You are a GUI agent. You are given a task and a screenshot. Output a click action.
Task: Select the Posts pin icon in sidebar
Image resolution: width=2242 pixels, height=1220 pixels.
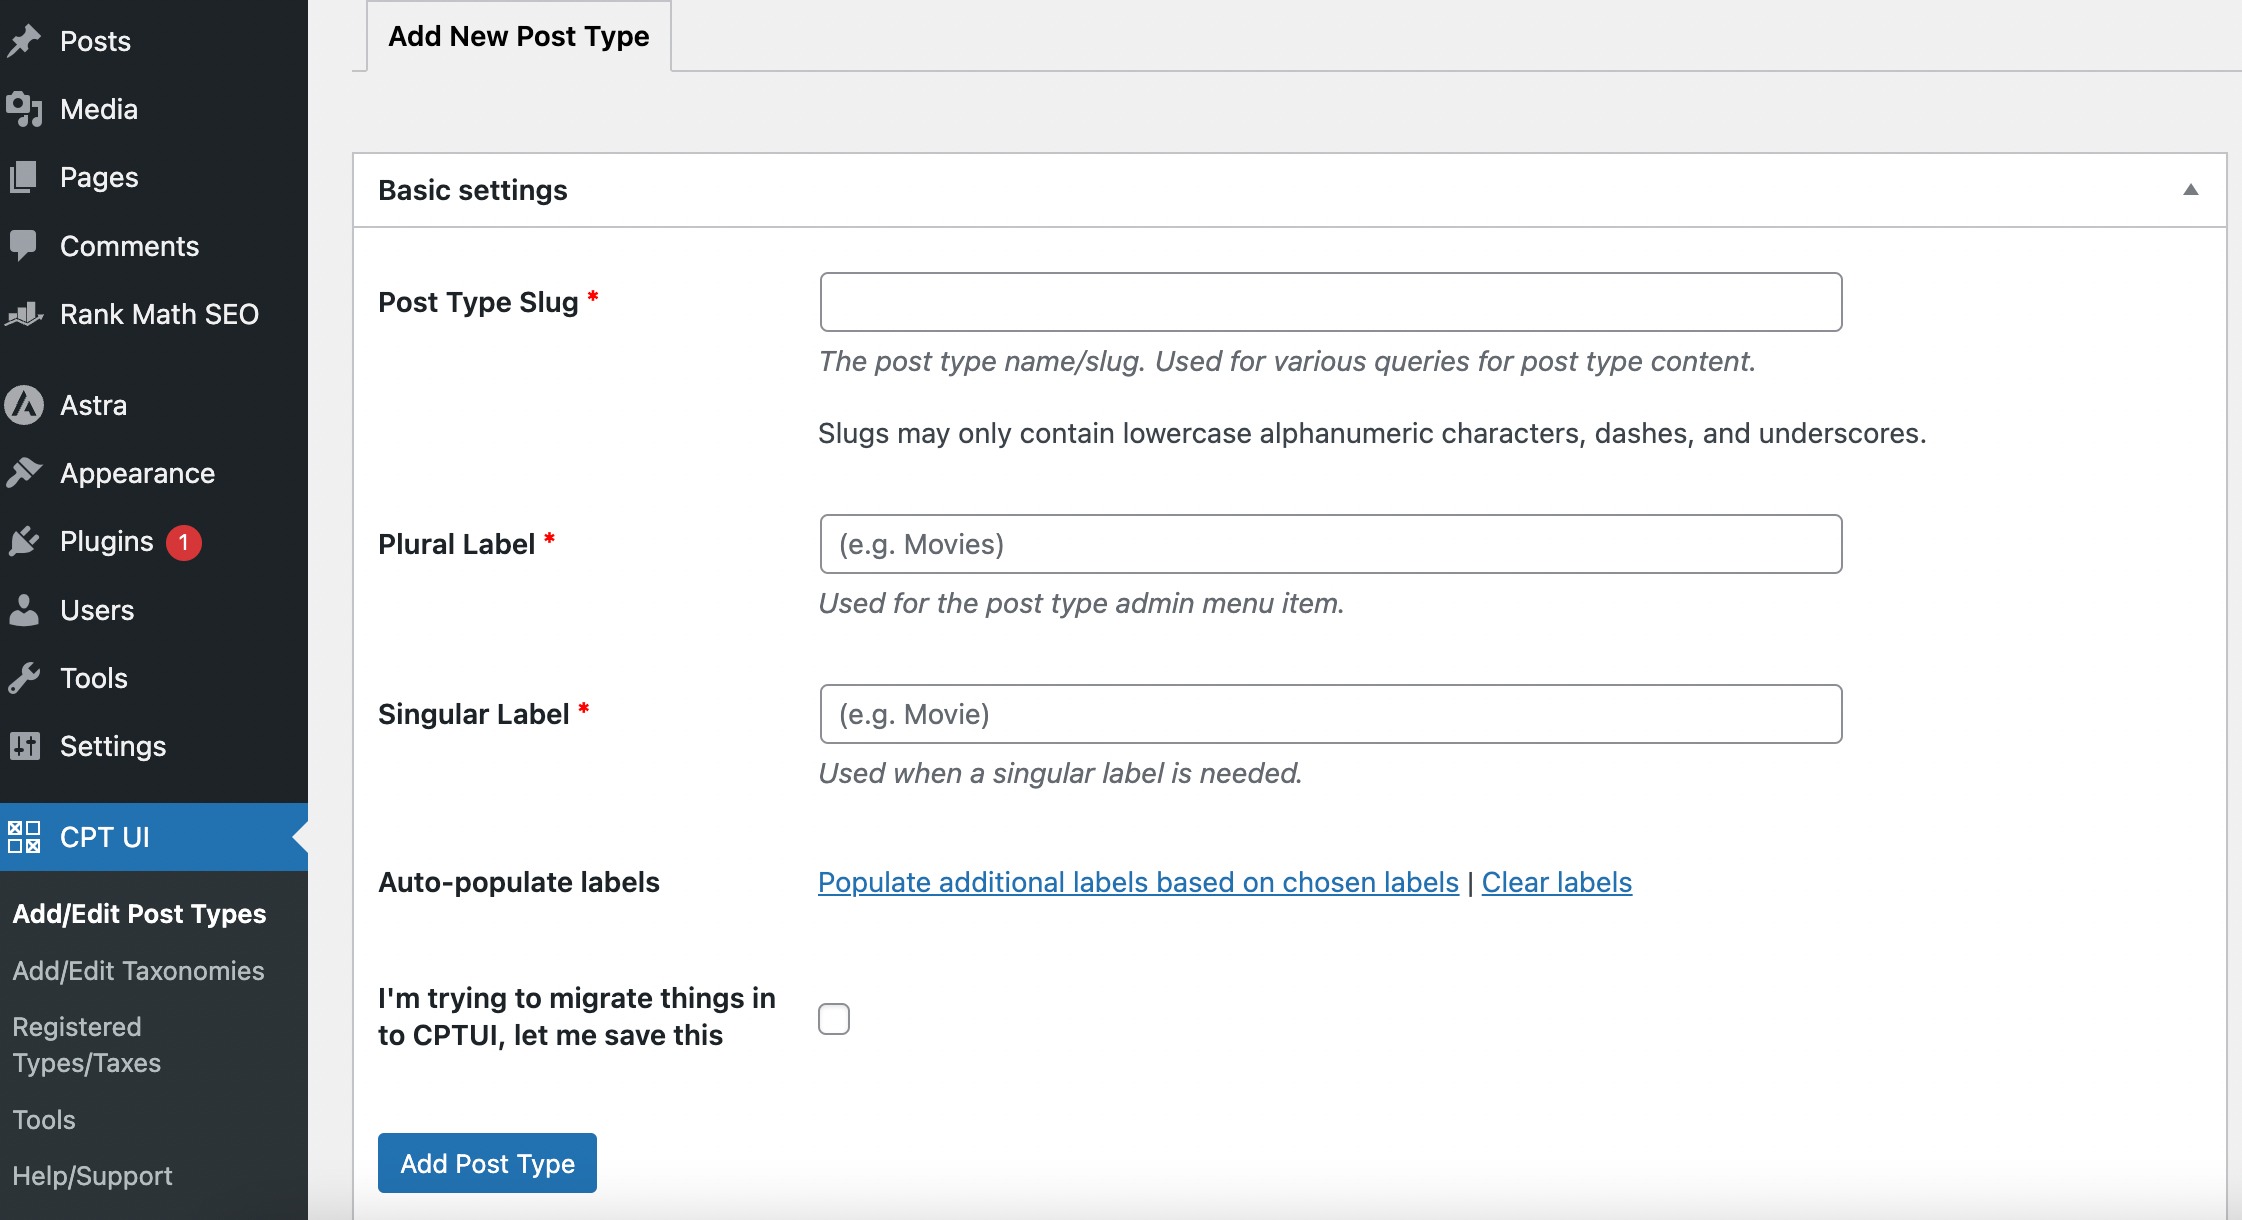(25, 40)
